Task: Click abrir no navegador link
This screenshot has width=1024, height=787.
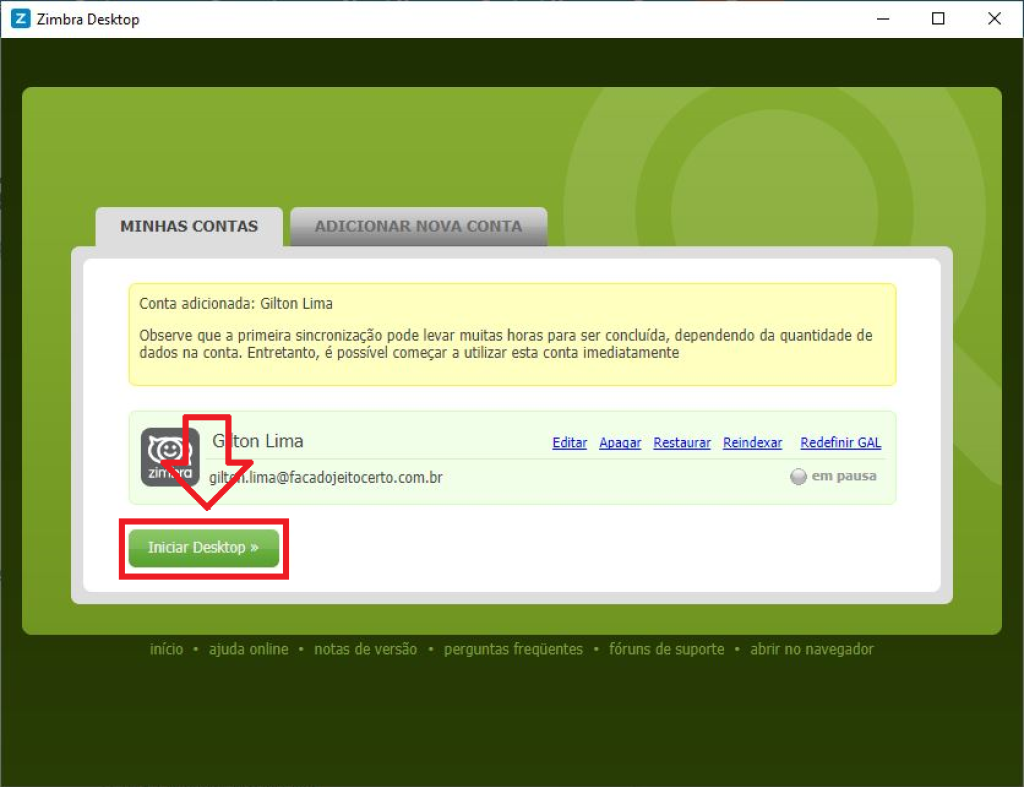Action: point(812,649)
